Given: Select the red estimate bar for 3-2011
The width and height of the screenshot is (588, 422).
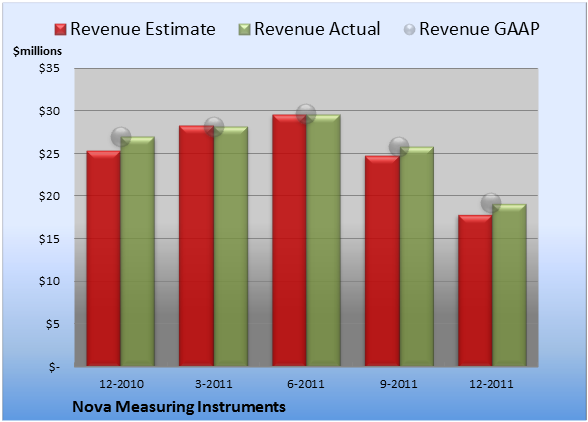Looking at the screenshot, I should pos(196,246).
